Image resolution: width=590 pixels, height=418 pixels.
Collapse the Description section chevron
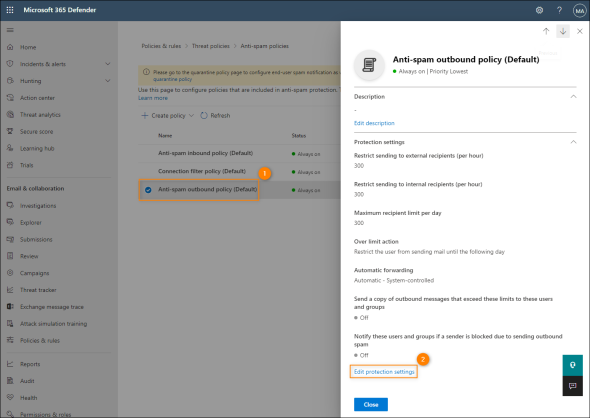[573, 97]
